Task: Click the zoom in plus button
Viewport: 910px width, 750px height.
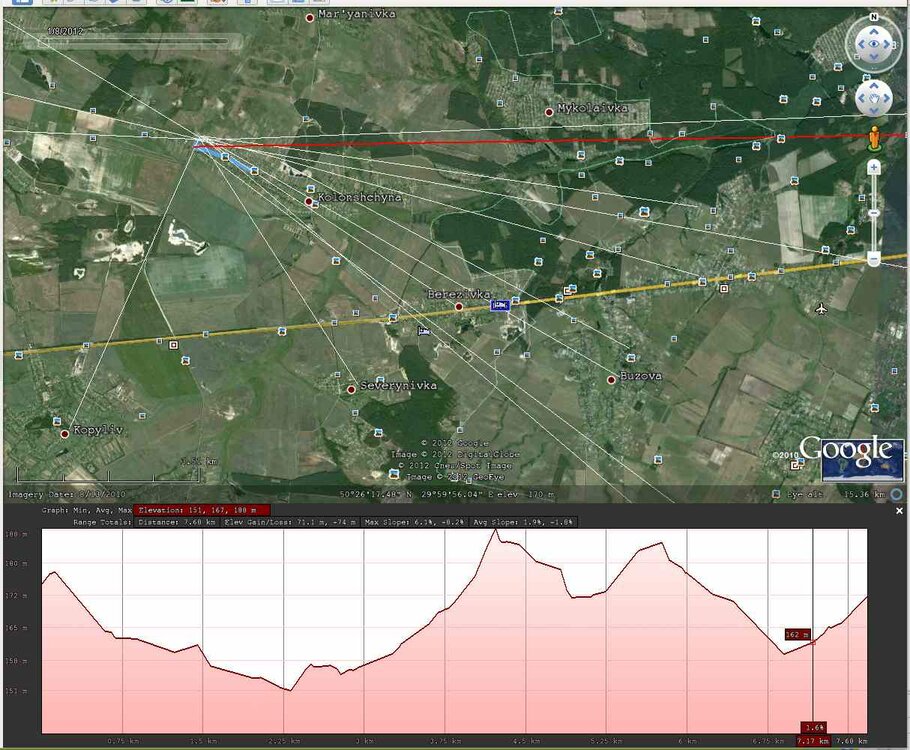Action: 874,168
